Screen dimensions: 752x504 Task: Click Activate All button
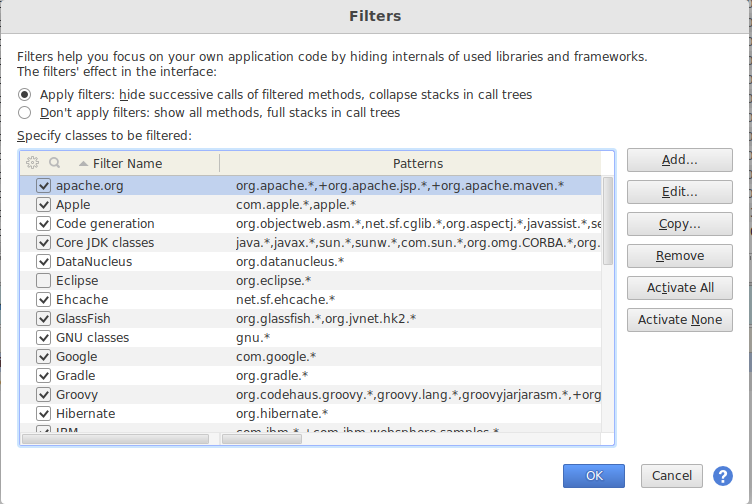pos(680,288)
